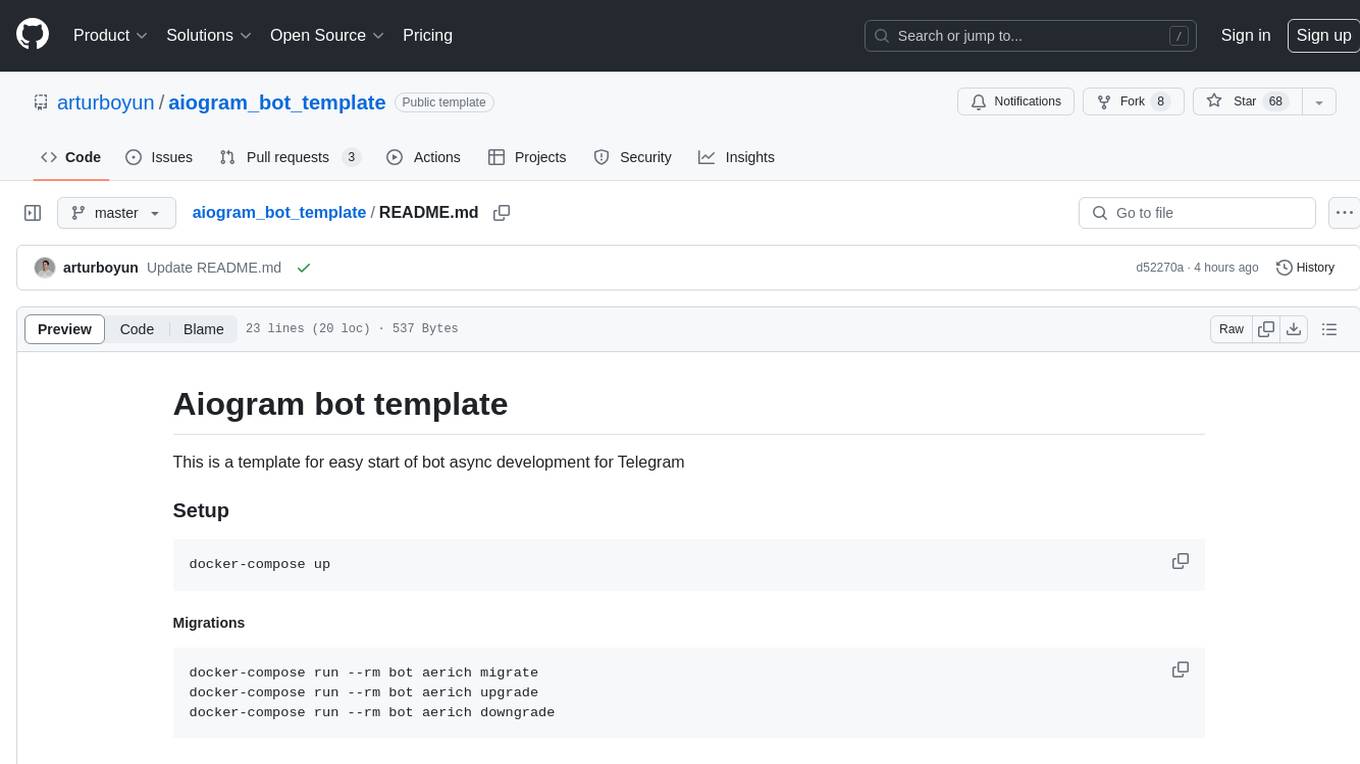1360x764 pixels.
Task: Open the star lists dropdown arrow
Action: [1319, 102]
